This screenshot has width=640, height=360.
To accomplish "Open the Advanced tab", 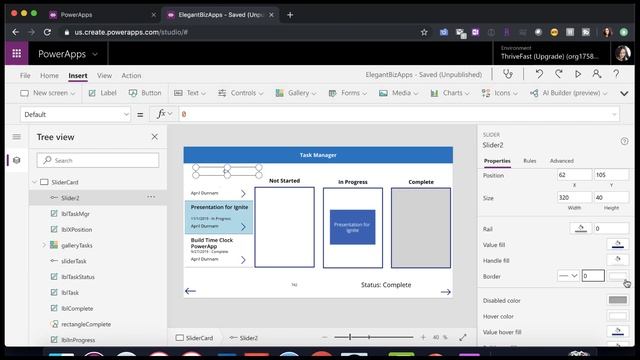I will pyautogui.click(x=561, y=161).
